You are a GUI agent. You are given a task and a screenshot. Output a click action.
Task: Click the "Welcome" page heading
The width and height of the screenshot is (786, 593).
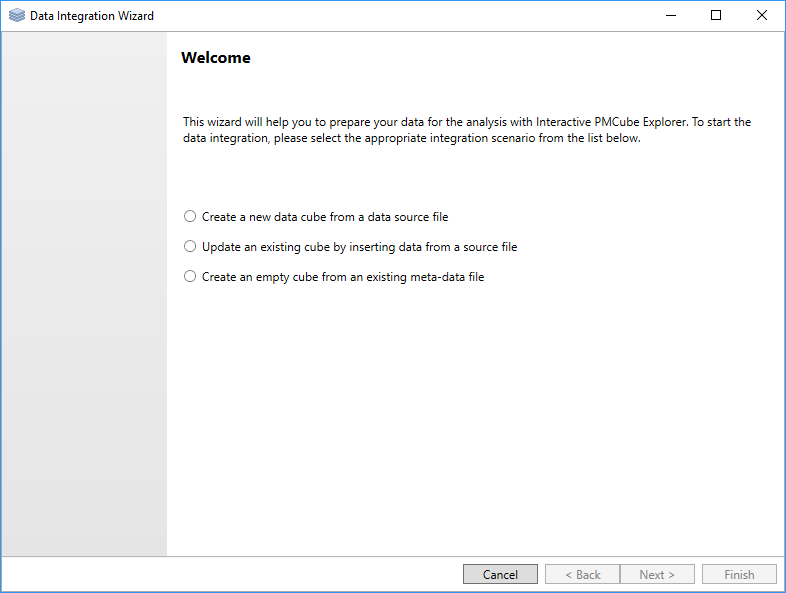[216, 58]
